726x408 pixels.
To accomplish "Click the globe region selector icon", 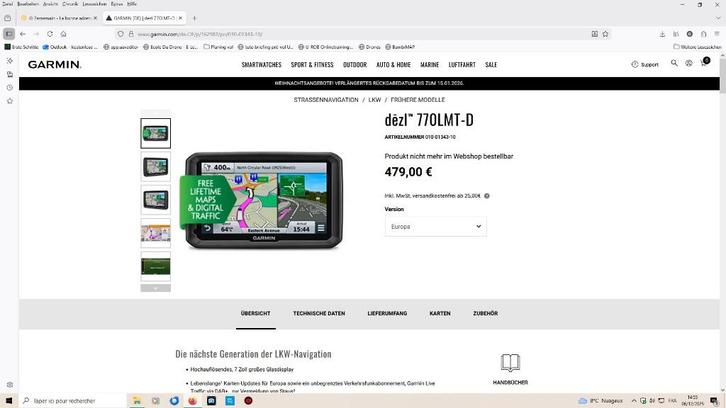I will [688, 63].
